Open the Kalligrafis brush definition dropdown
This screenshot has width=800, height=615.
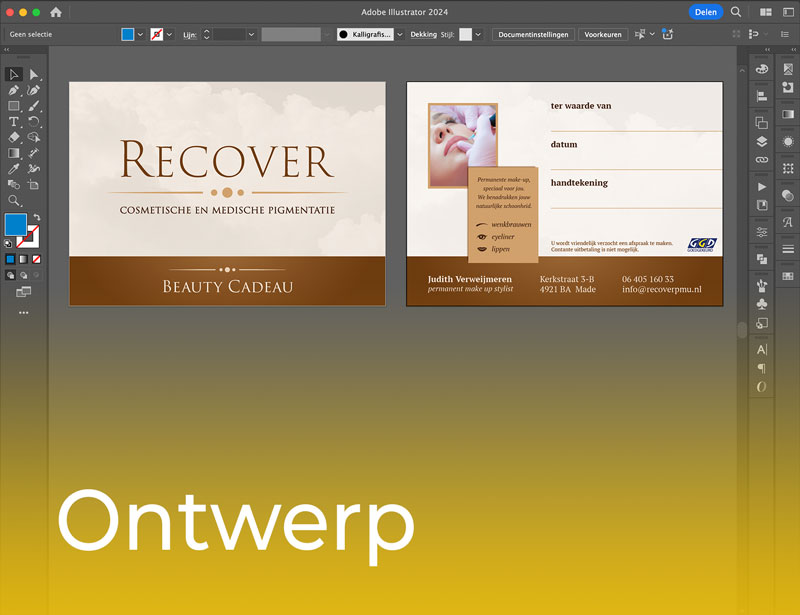click(400, 34)
